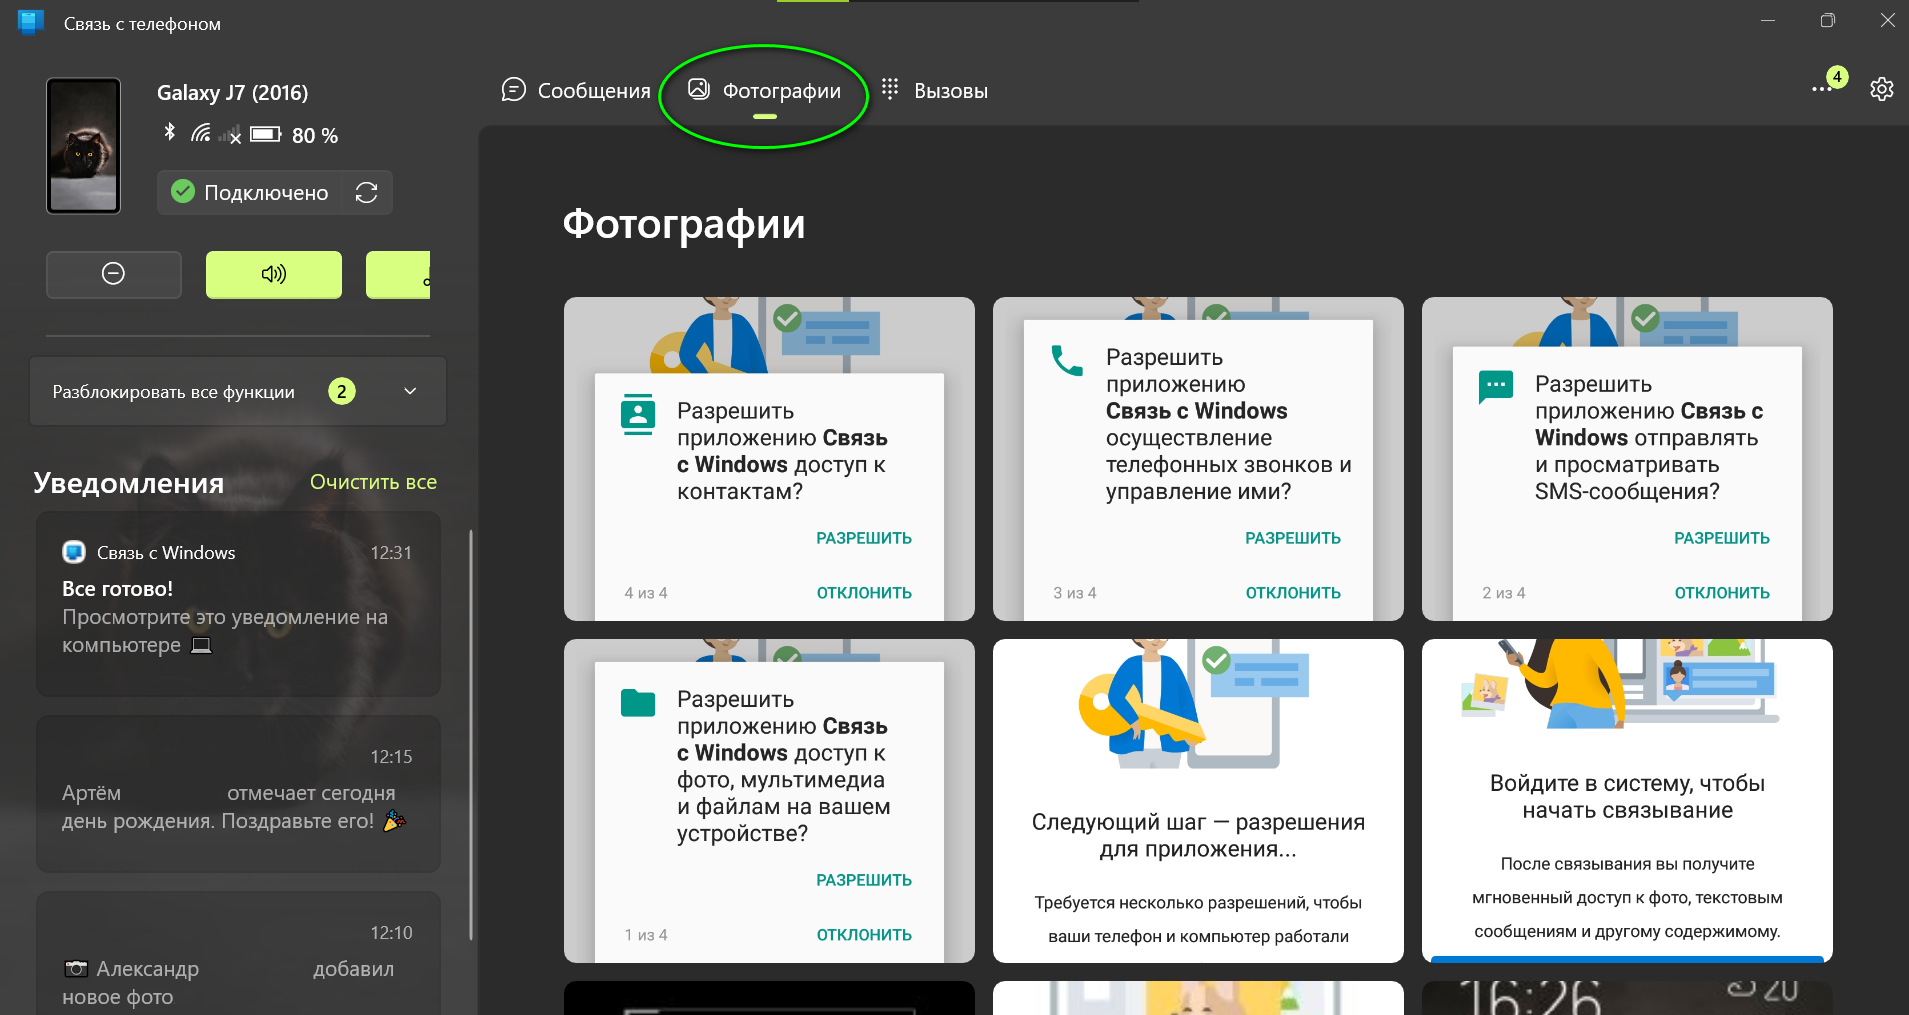
Task: Toggle phone sound speaker button
Action: [x=274, y=274]
